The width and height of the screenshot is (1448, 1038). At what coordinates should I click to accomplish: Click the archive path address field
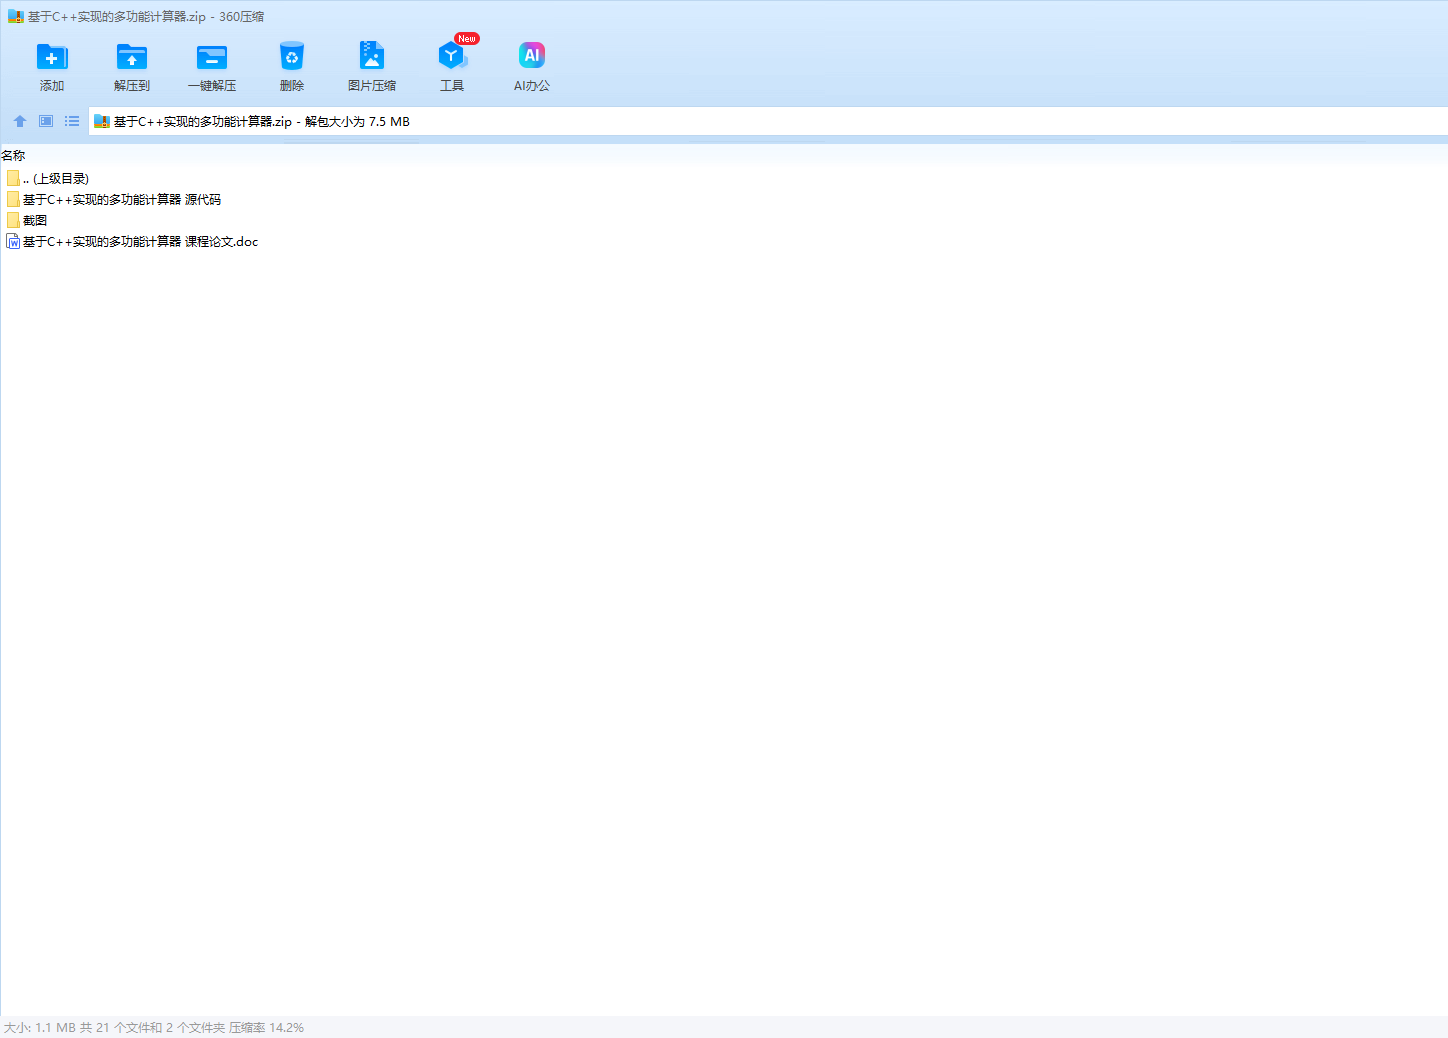tap(768, 121)
